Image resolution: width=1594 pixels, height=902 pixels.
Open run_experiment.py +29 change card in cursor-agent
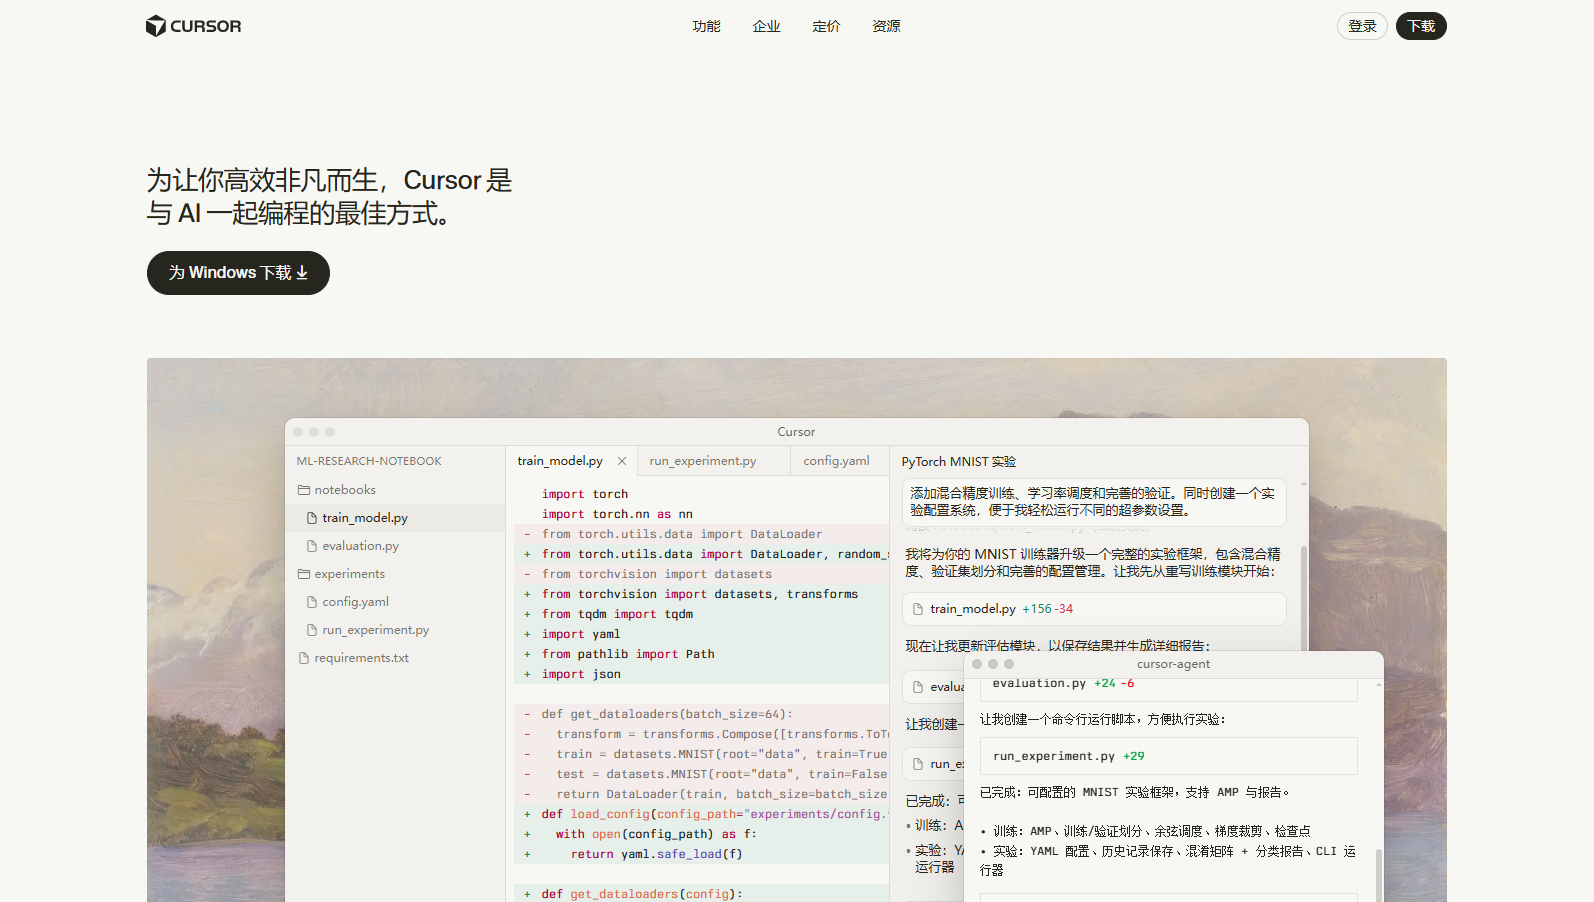point(1168,756)
